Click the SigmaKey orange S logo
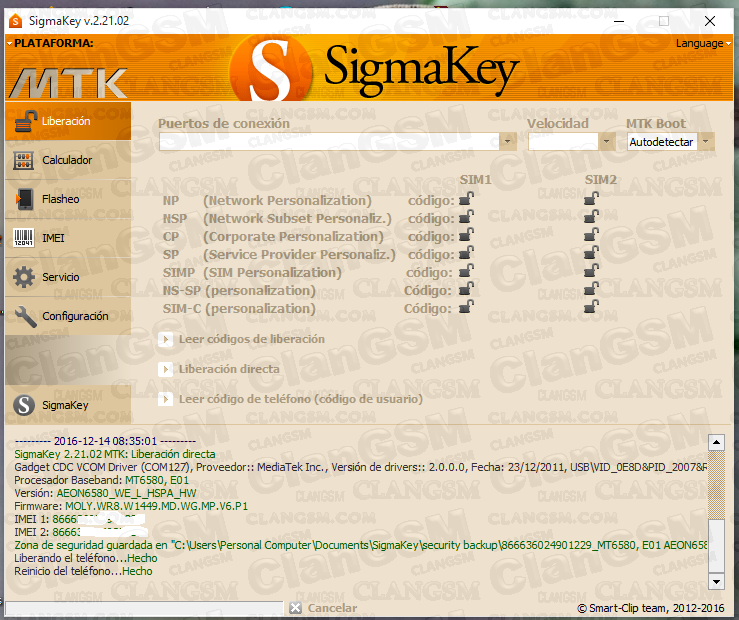The height and width of the screenshot is (620, 739). point(271,70)
